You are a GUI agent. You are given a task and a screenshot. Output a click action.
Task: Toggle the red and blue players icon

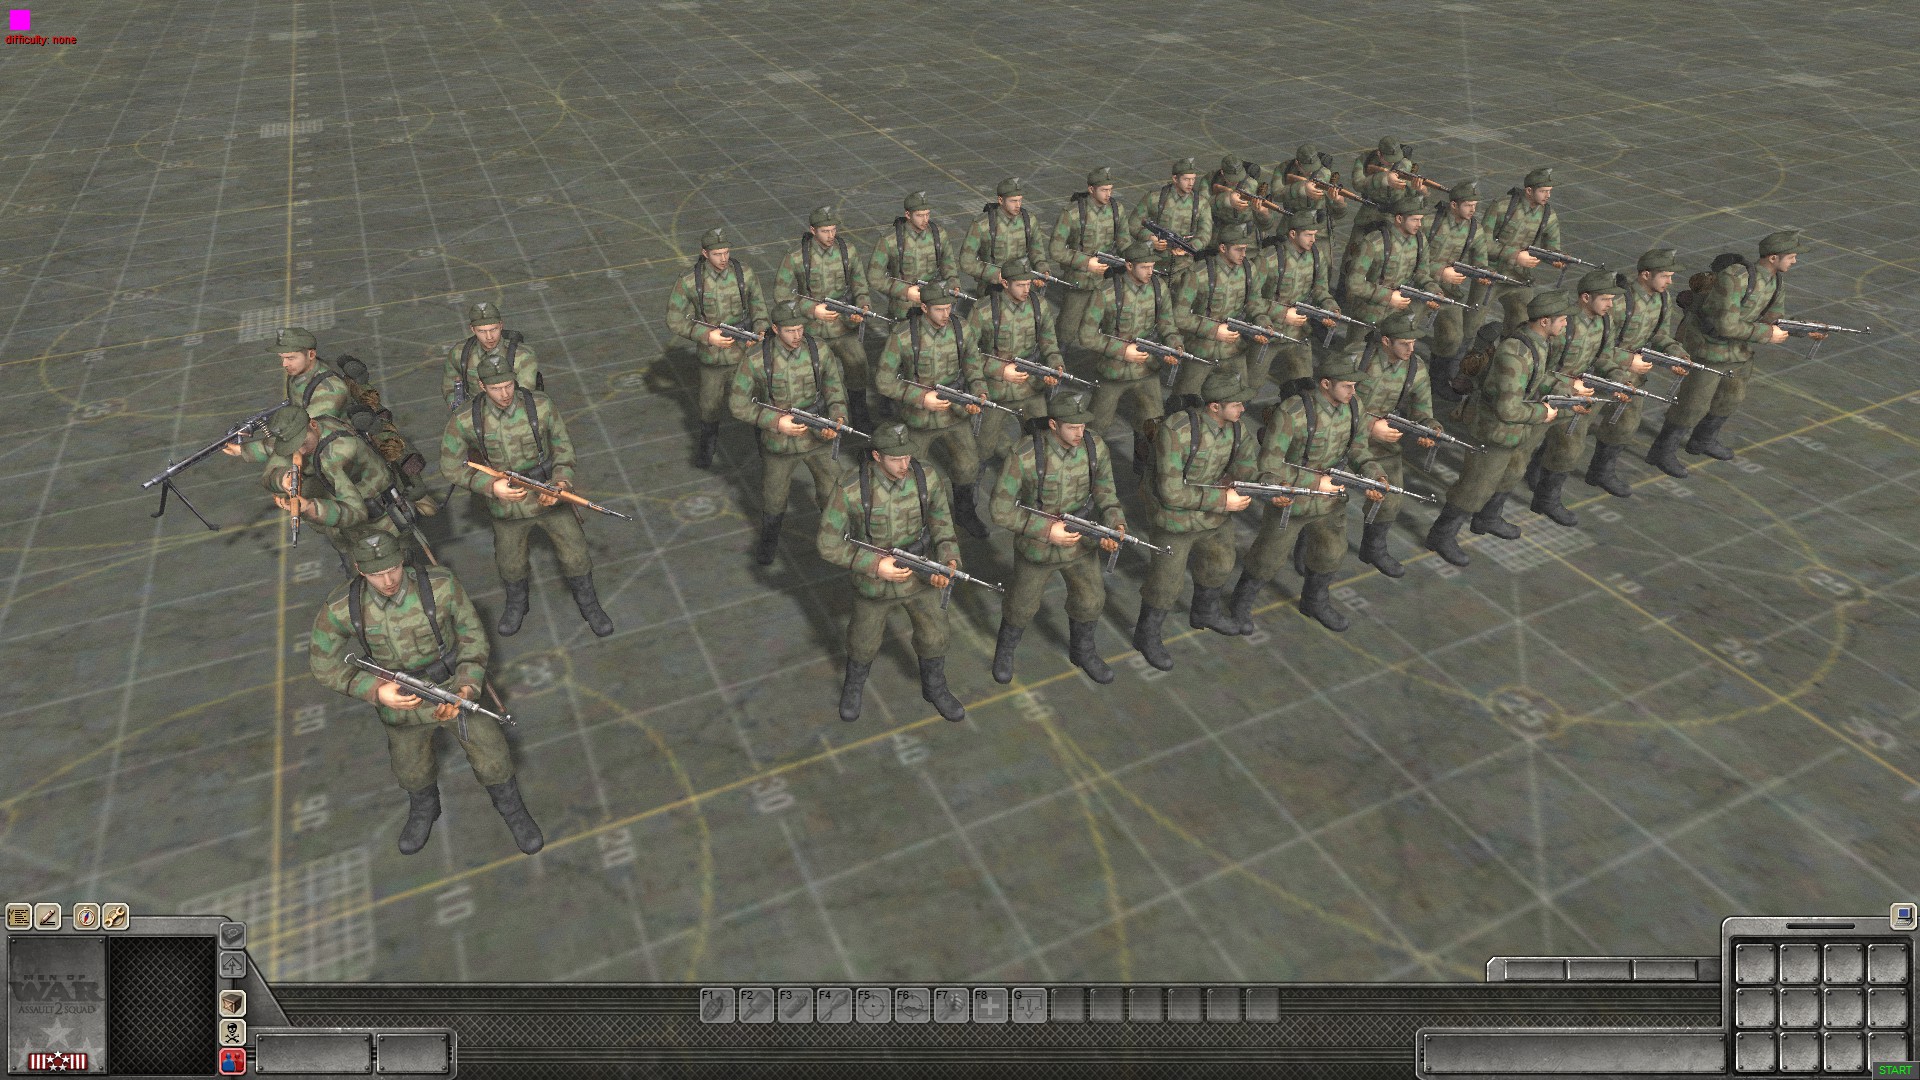coord(232,1061)
